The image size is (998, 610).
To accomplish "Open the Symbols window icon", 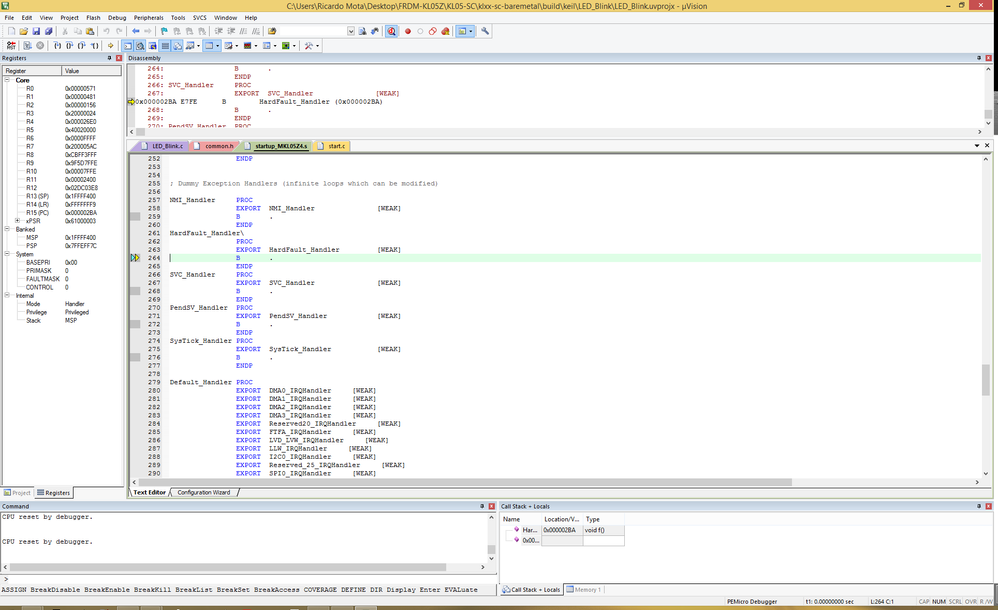I will click(153, 46).
